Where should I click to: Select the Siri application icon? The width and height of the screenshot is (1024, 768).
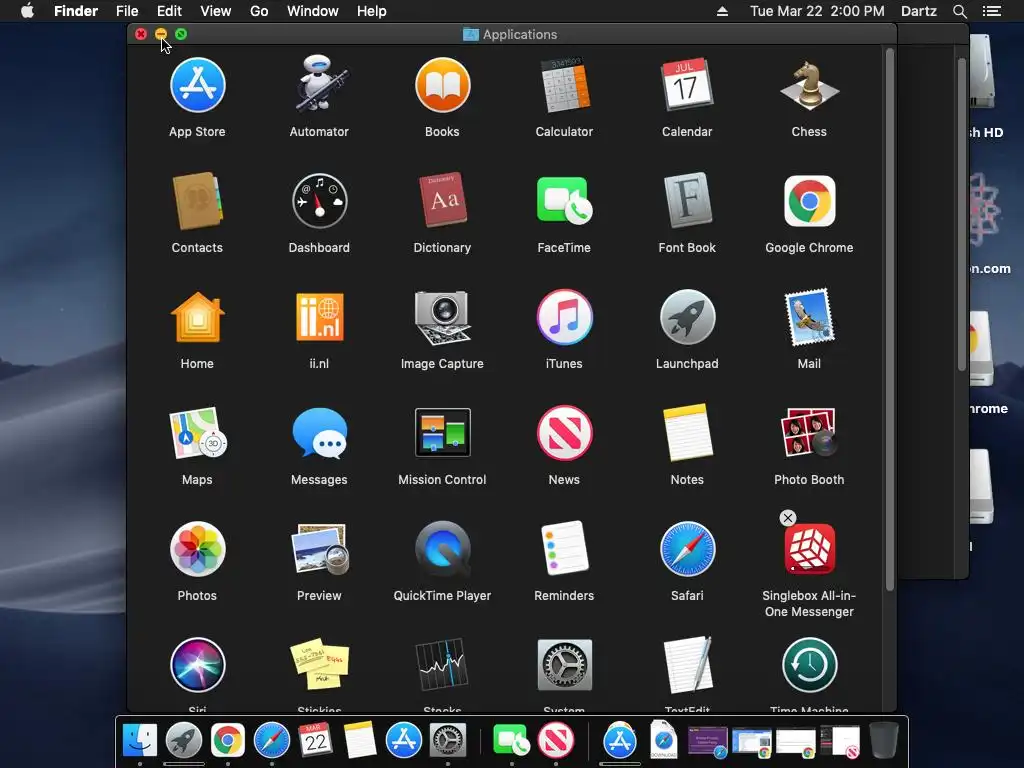(197, 665)
